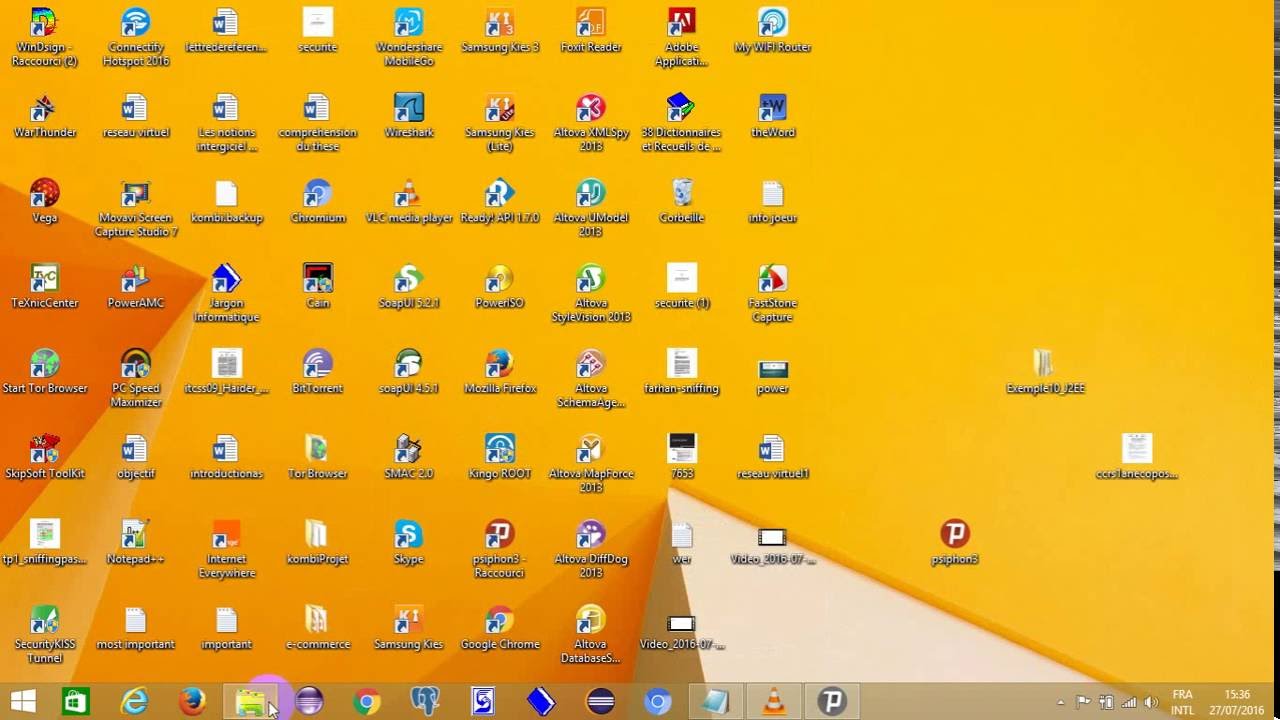Open the Chromium desktop shortcut
Screen dimensions: 1280x720
317,200
